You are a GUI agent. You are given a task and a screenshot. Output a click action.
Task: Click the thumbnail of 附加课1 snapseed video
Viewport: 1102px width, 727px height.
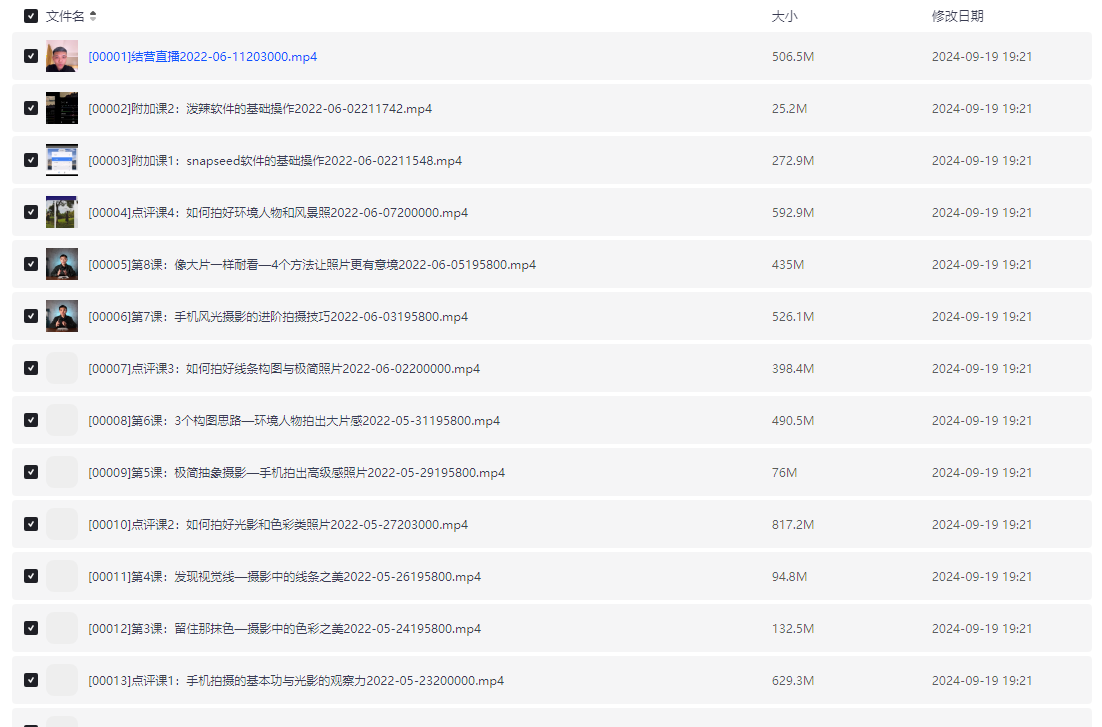point(62,160)
